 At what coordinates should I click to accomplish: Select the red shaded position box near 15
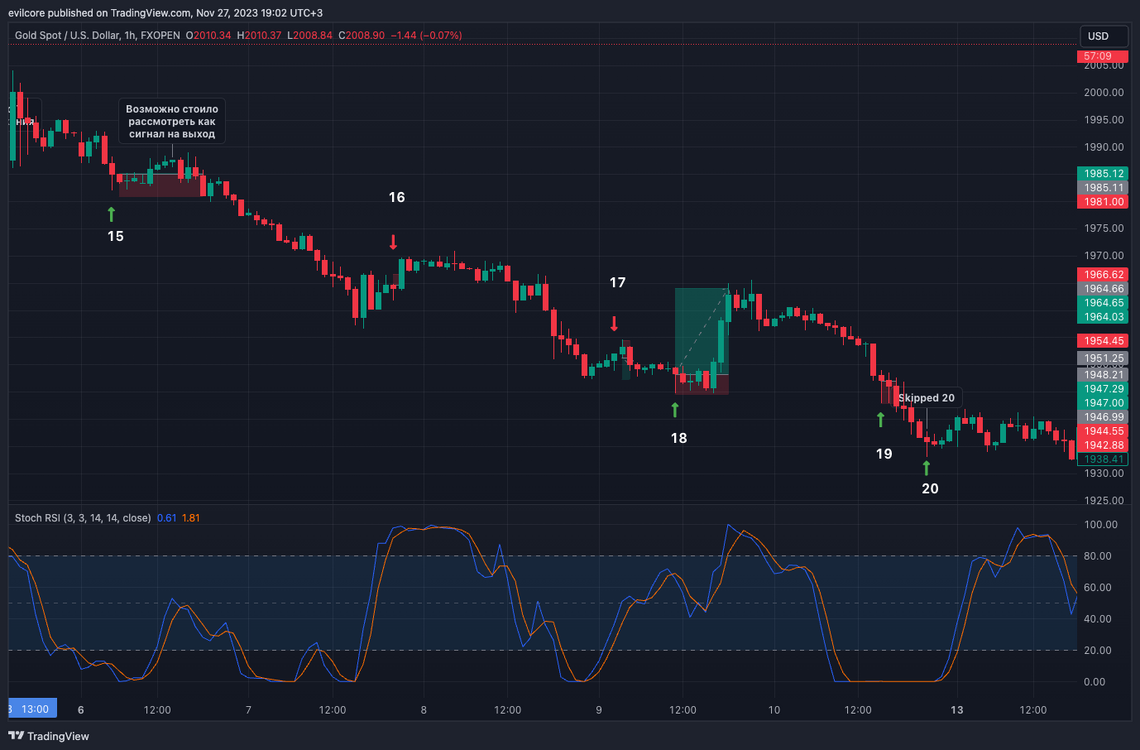pos(161,185)
